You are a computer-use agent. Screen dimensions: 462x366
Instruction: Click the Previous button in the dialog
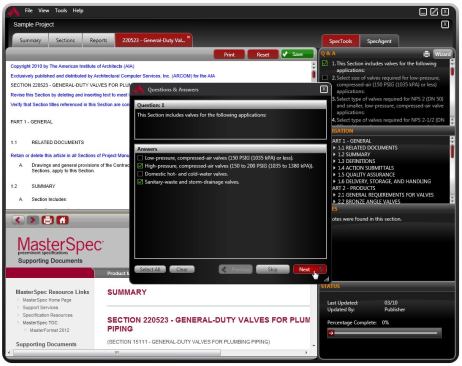[235, 269]
